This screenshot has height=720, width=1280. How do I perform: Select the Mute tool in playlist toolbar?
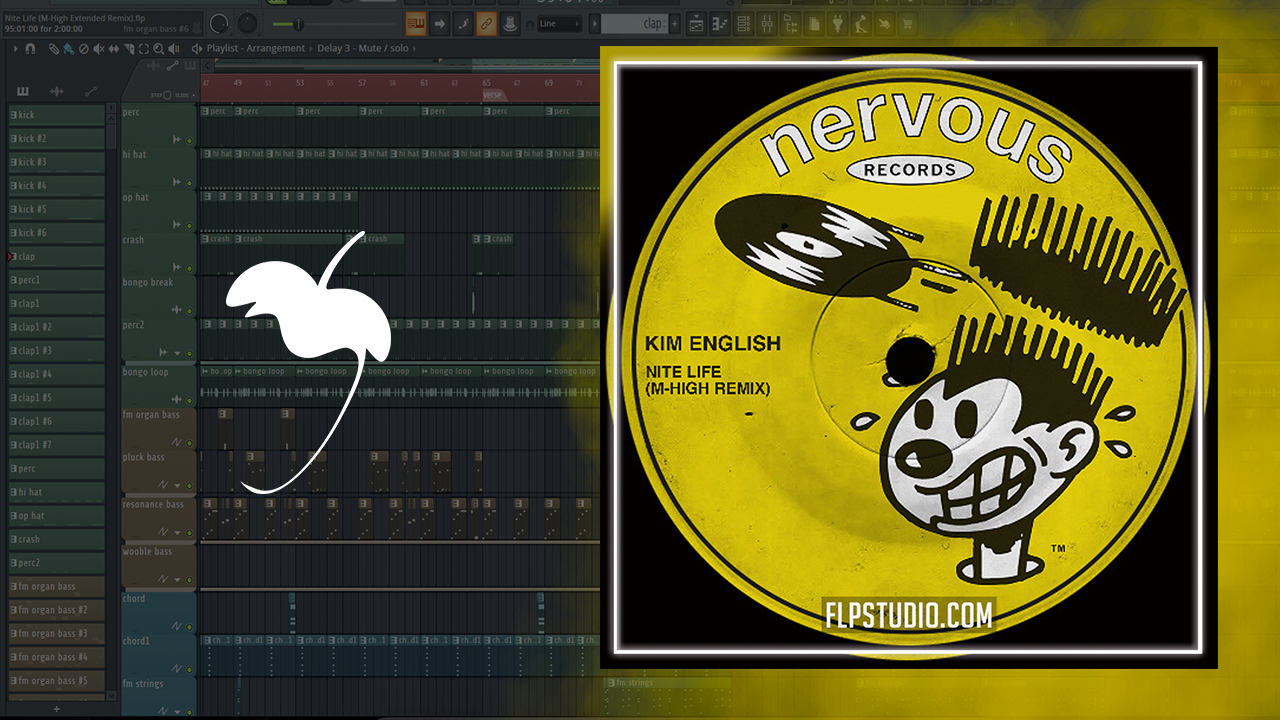97,48
